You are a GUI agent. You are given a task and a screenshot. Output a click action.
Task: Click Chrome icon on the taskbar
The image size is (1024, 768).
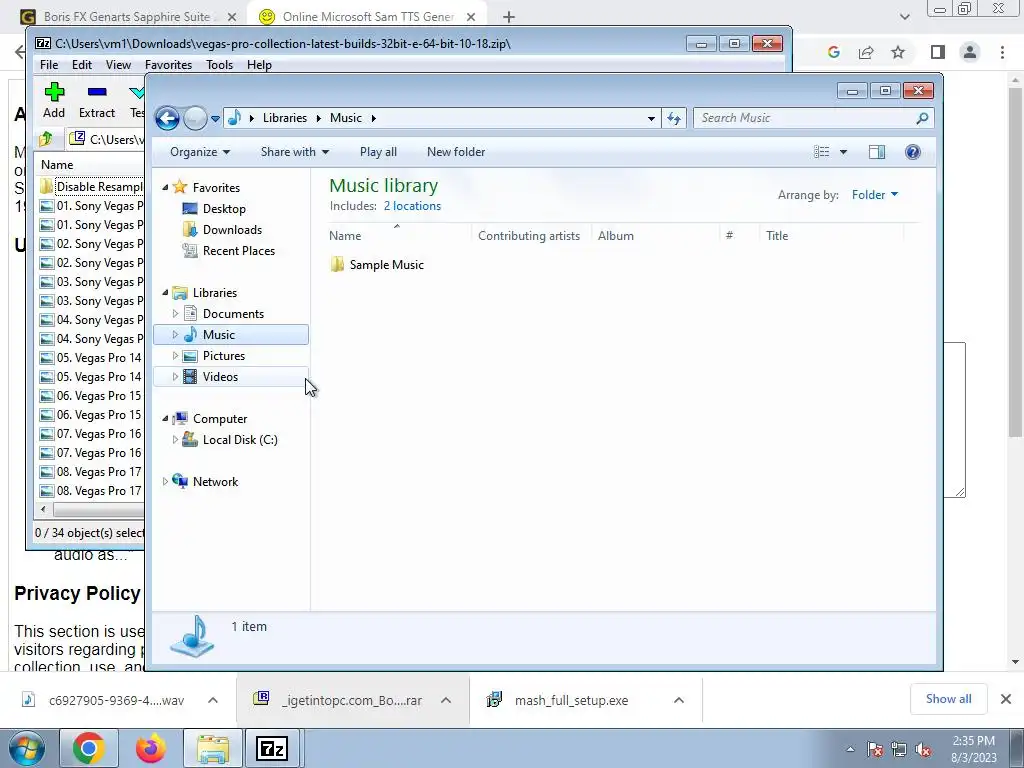coord(89,748)
